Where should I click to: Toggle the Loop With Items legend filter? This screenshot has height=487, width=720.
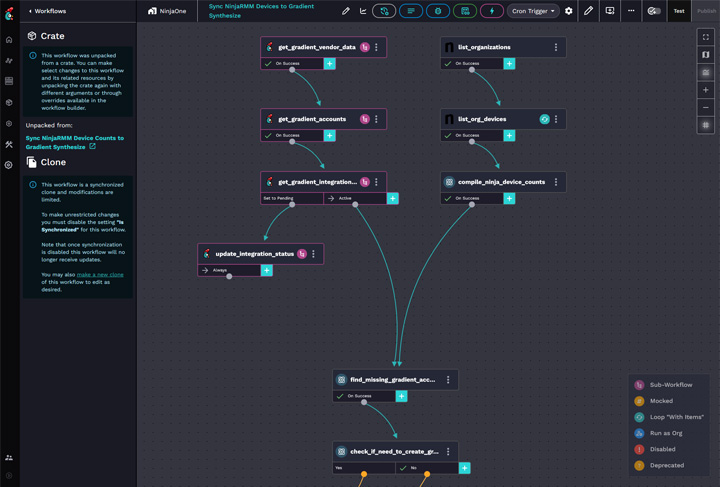pyautogui.click(x=640, y=417)
